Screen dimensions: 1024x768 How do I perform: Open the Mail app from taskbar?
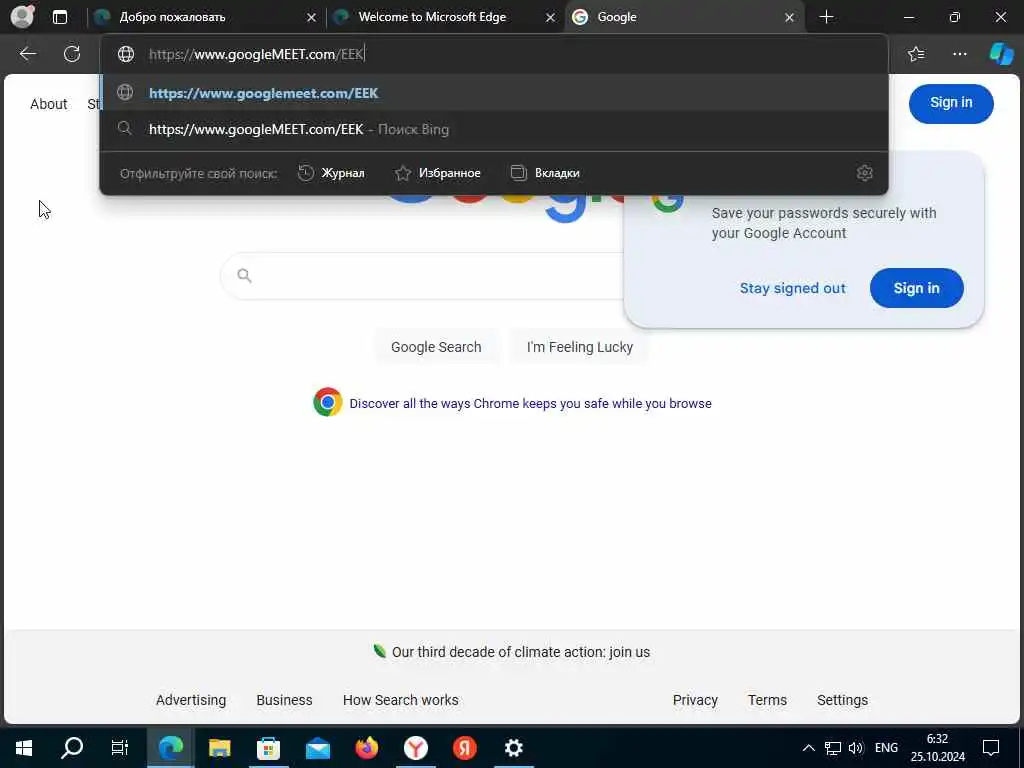click(317, 748)
